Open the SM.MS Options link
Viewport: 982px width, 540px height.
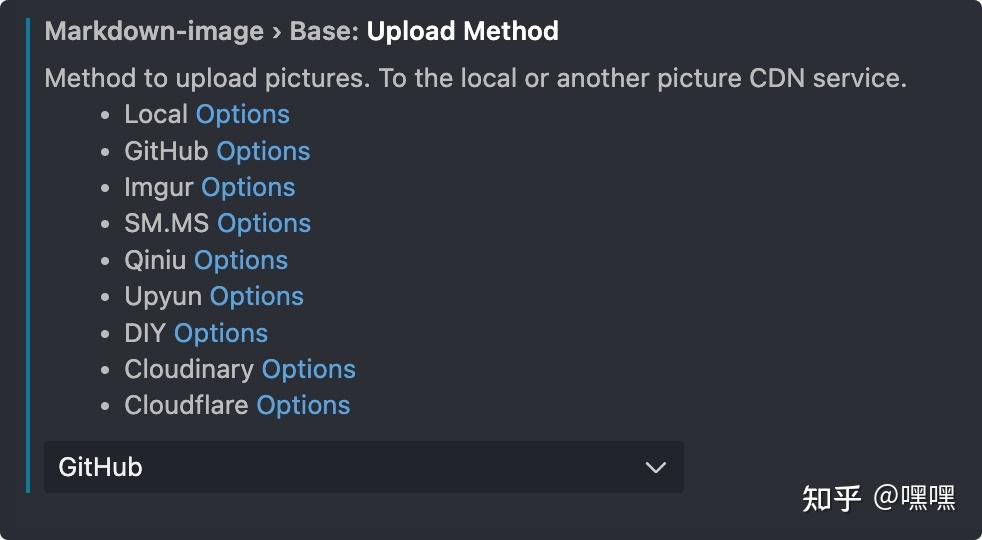tap(264, 223)
